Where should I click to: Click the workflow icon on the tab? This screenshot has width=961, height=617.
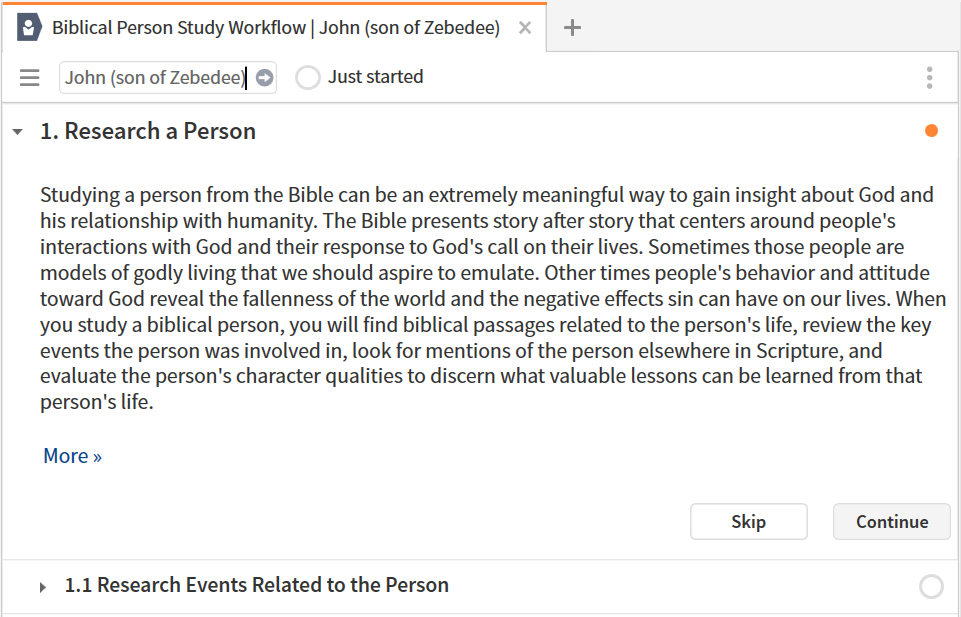point(29,28)
